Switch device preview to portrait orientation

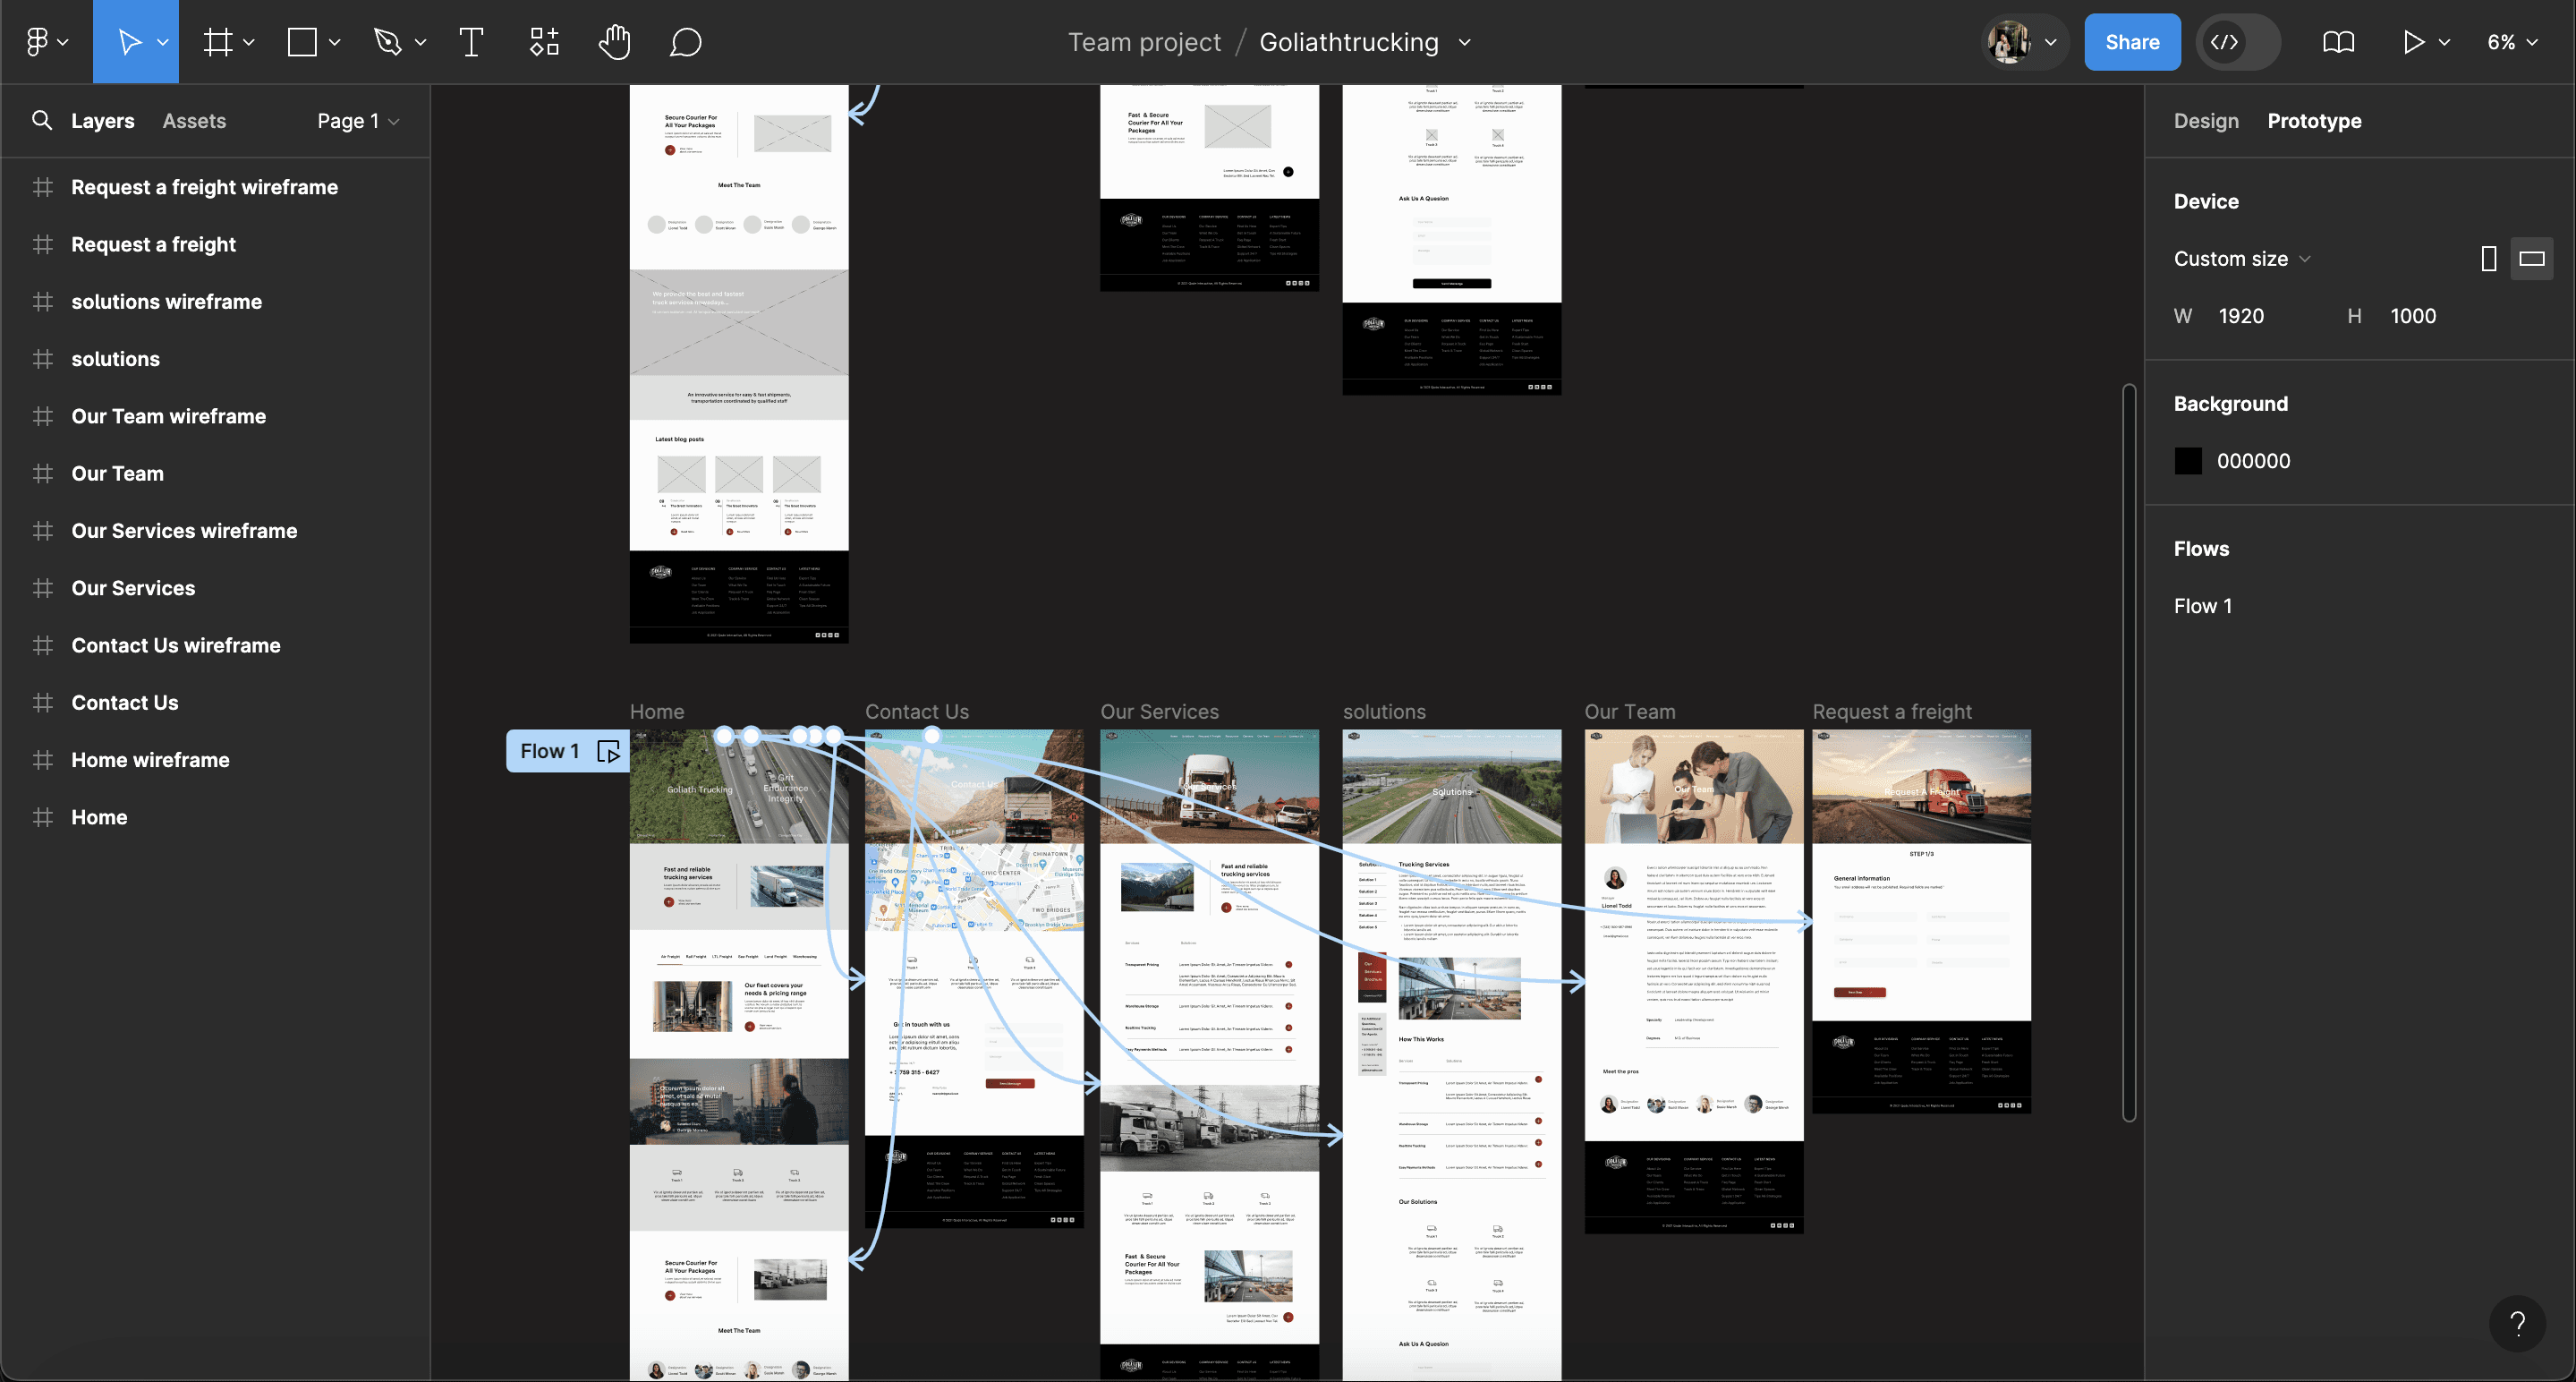point(2487,258)
